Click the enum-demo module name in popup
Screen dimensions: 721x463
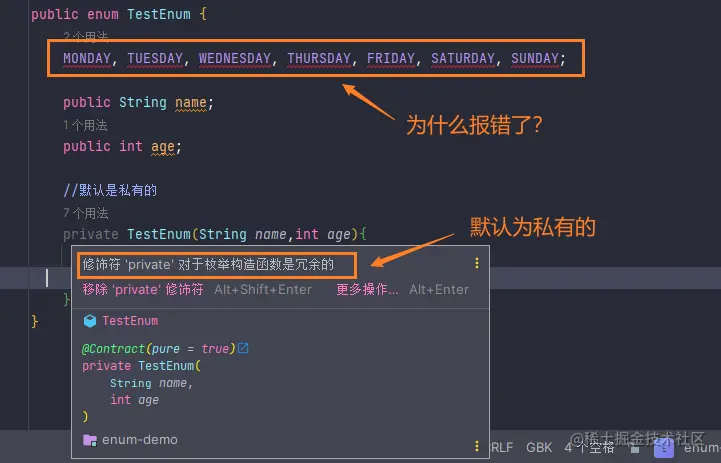(140, 440)
